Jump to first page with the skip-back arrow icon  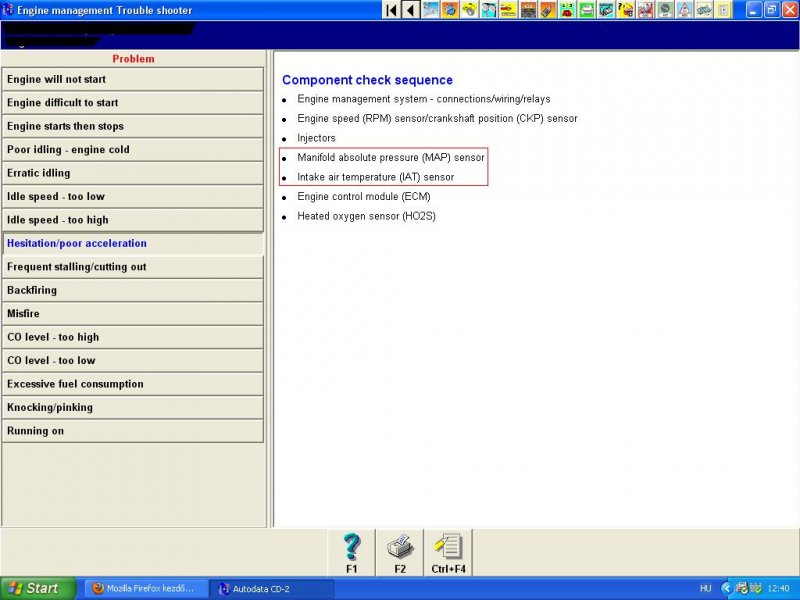tap(391, 10)
